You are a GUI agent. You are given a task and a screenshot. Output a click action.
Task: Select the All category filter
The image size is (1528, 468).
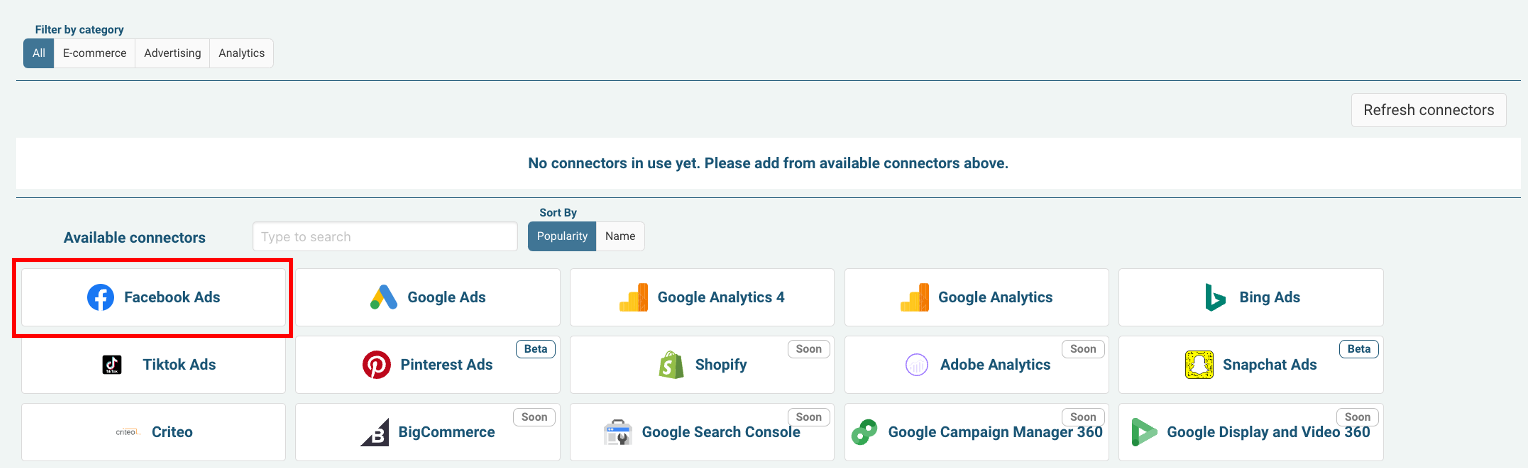[x=38, y=53]
